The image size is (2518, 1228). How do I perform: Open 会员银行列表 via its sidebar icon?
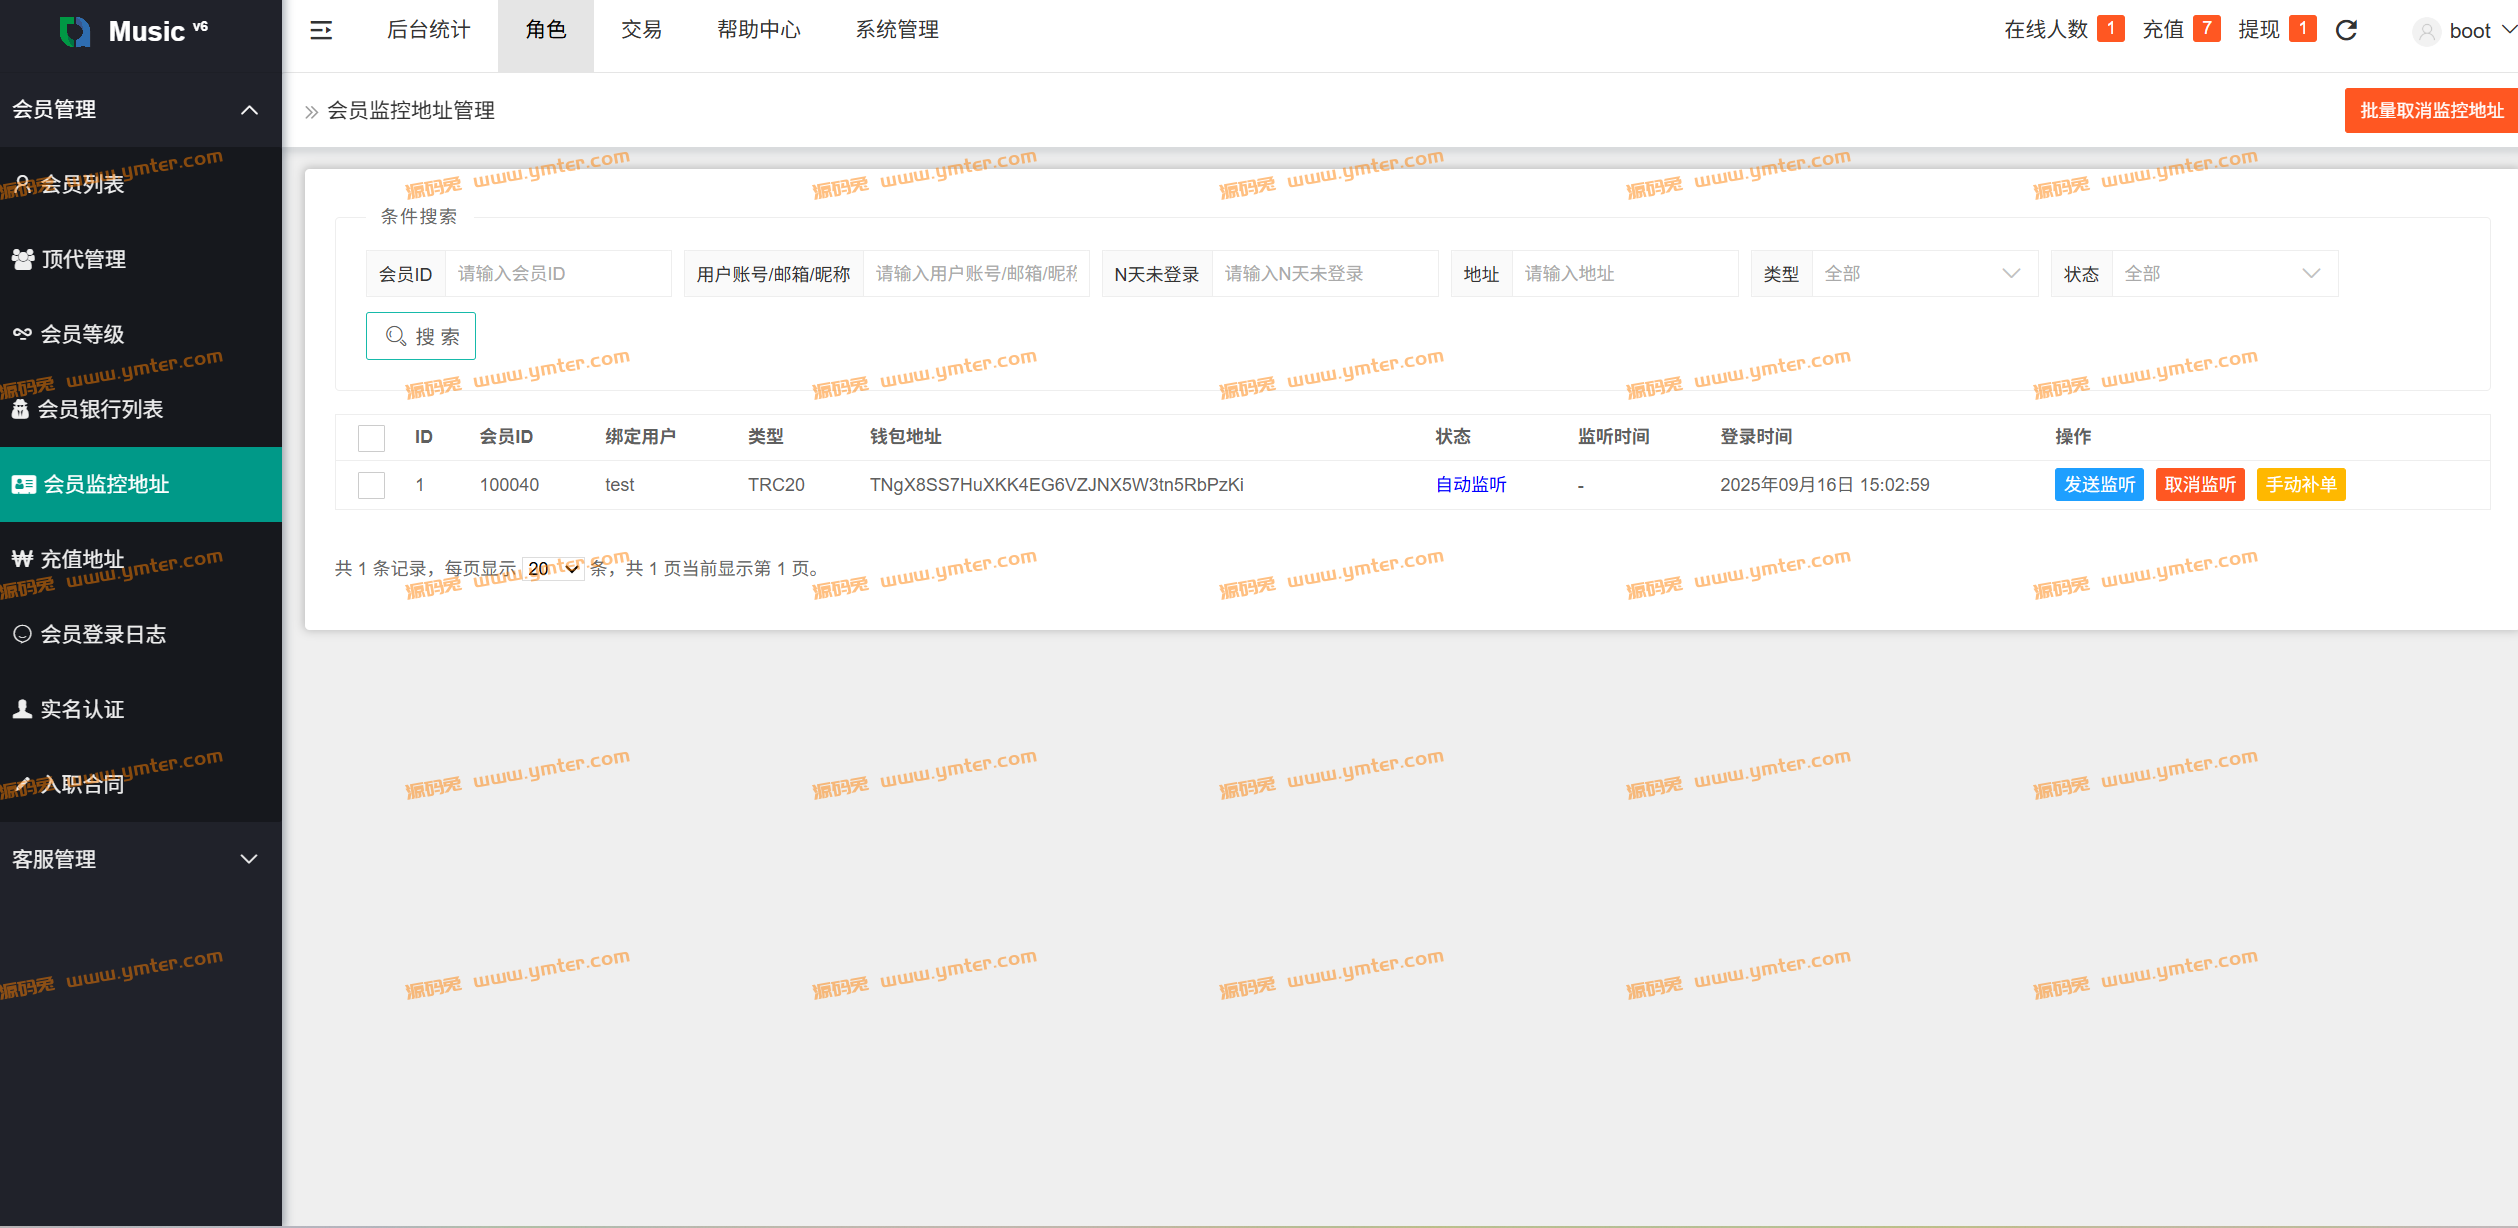click(x=20, y=409)
